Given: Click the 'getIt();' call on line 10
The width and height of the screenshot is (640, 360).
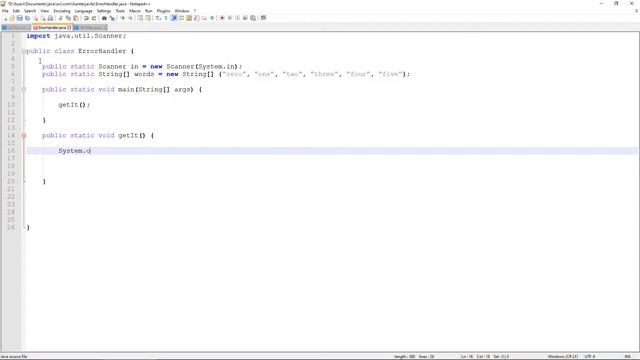Looking at the screenshot, I should pyautogui.click(x=74, y=105).
